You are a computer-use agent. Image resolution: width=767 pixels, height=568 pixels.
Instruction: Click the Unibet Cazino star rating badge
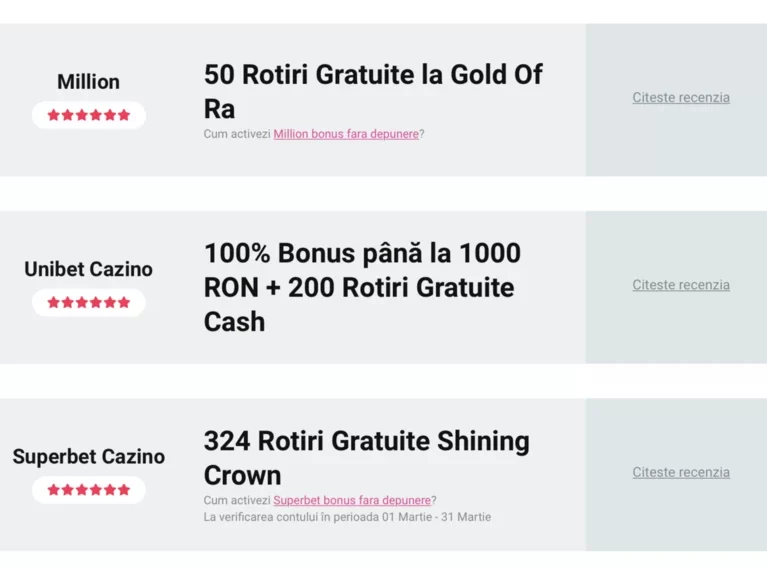tap(89, 302)
